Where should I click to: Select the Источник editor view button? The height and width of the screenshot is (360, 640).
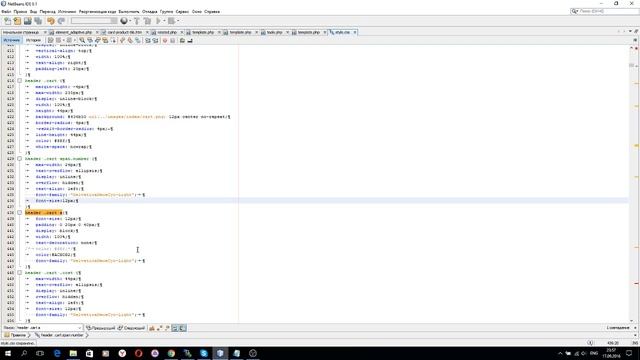click(11, 40)
